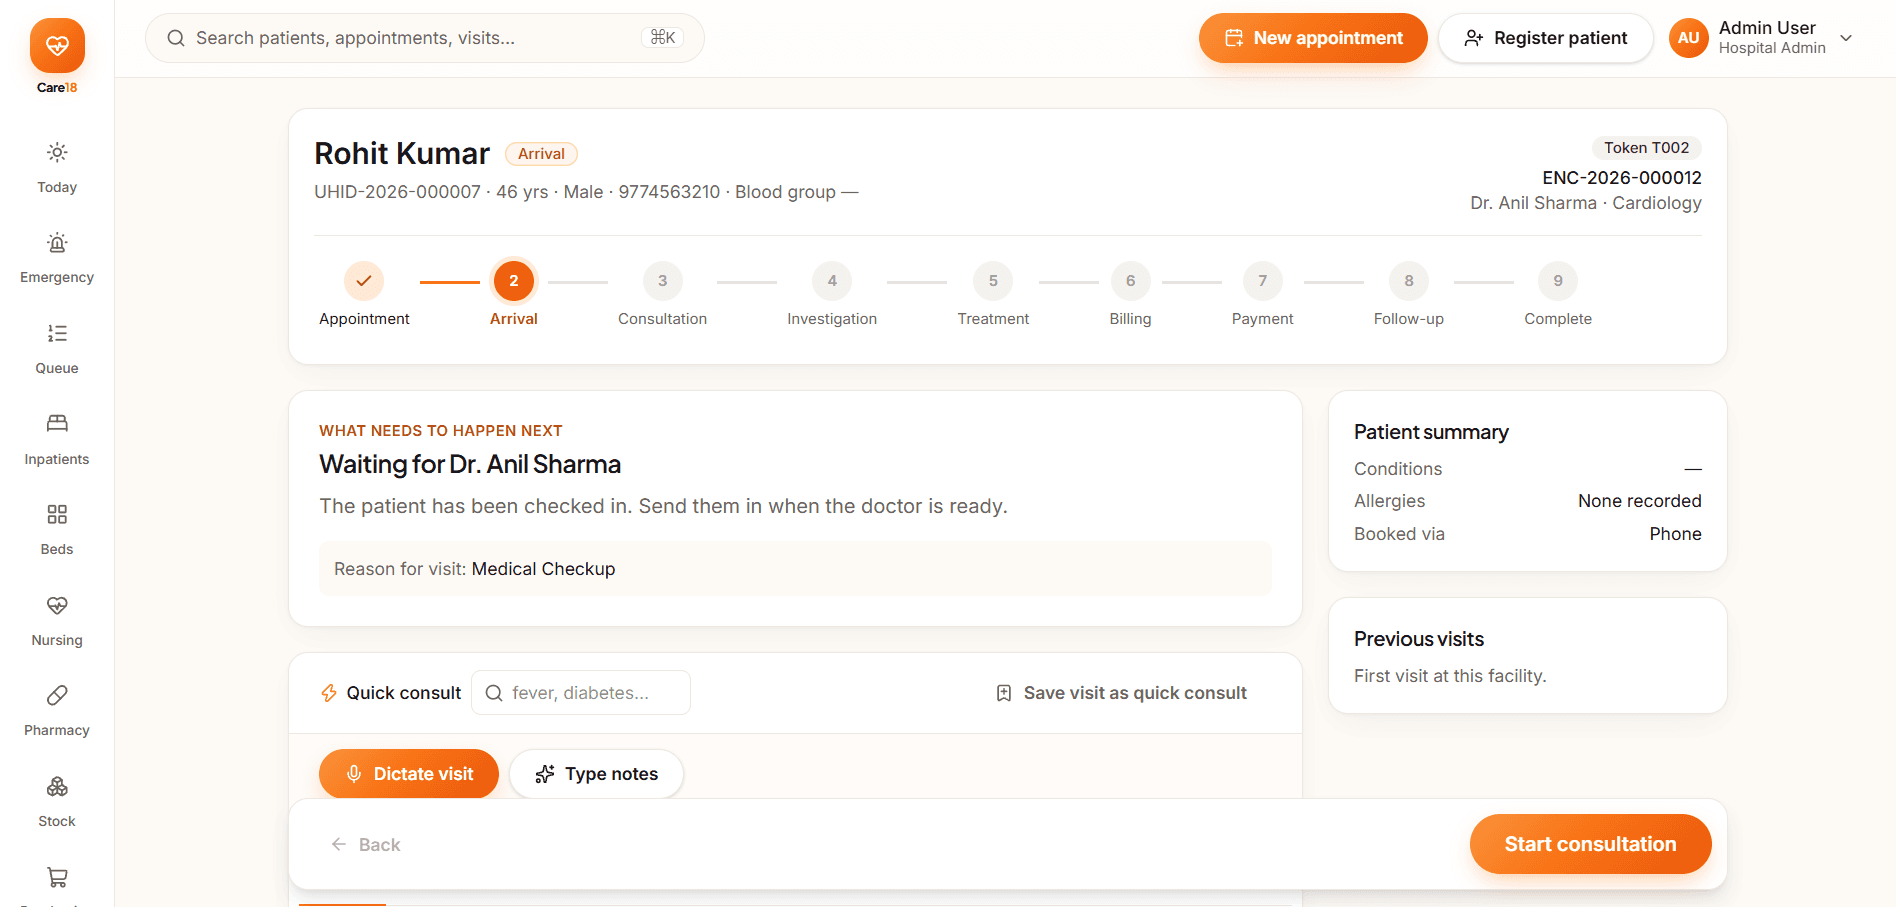Click the Type notes button
1896x907 pixels.
pyautogui.click(x=597, y=774)
